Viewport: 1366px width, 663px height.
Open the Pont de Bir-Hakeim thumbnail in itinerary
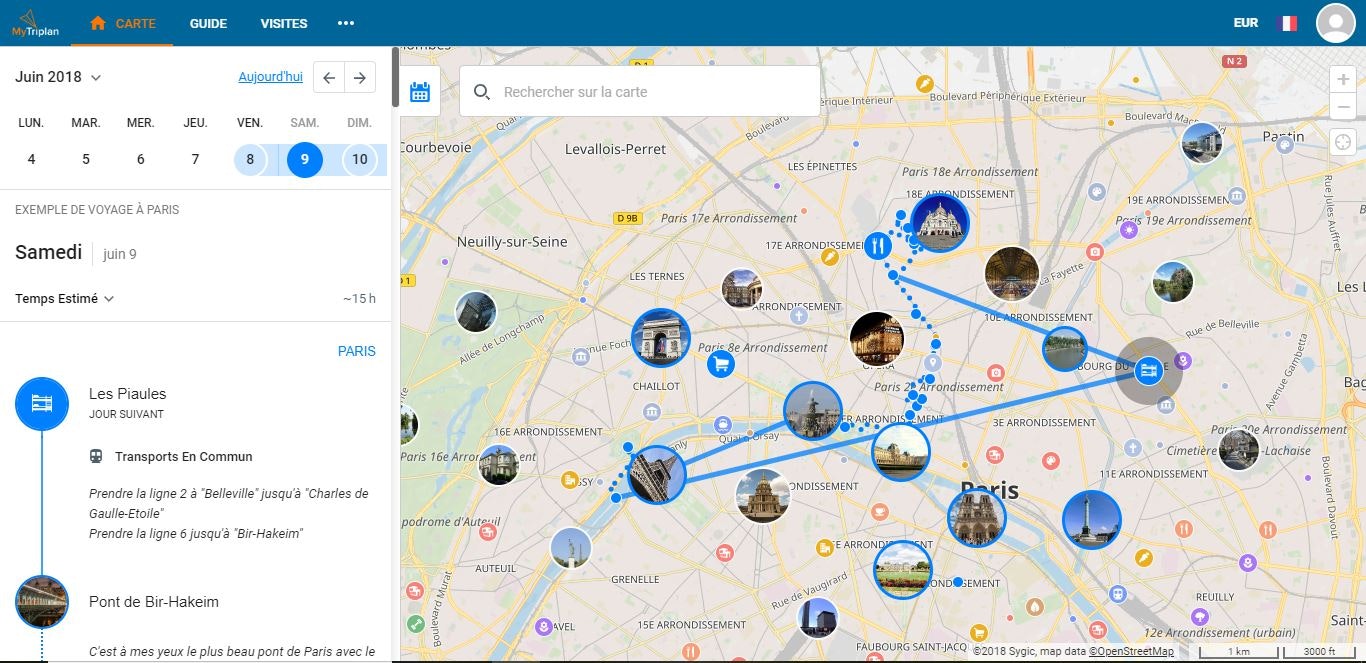41,602
